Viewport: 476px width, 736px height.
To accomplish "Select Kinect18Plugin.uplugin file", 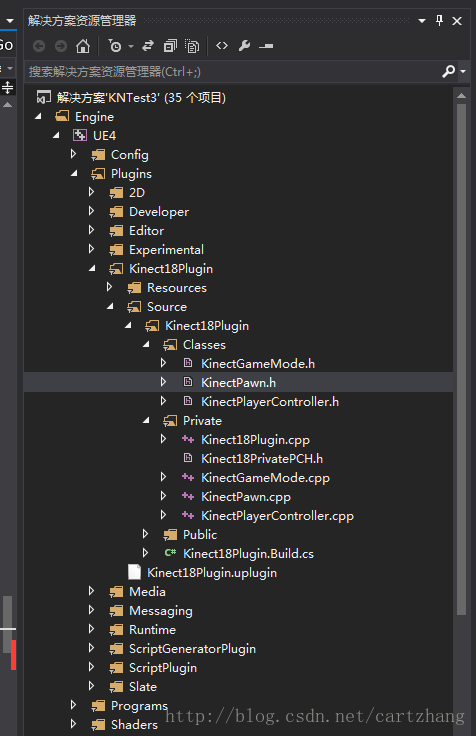I will 212,573.
